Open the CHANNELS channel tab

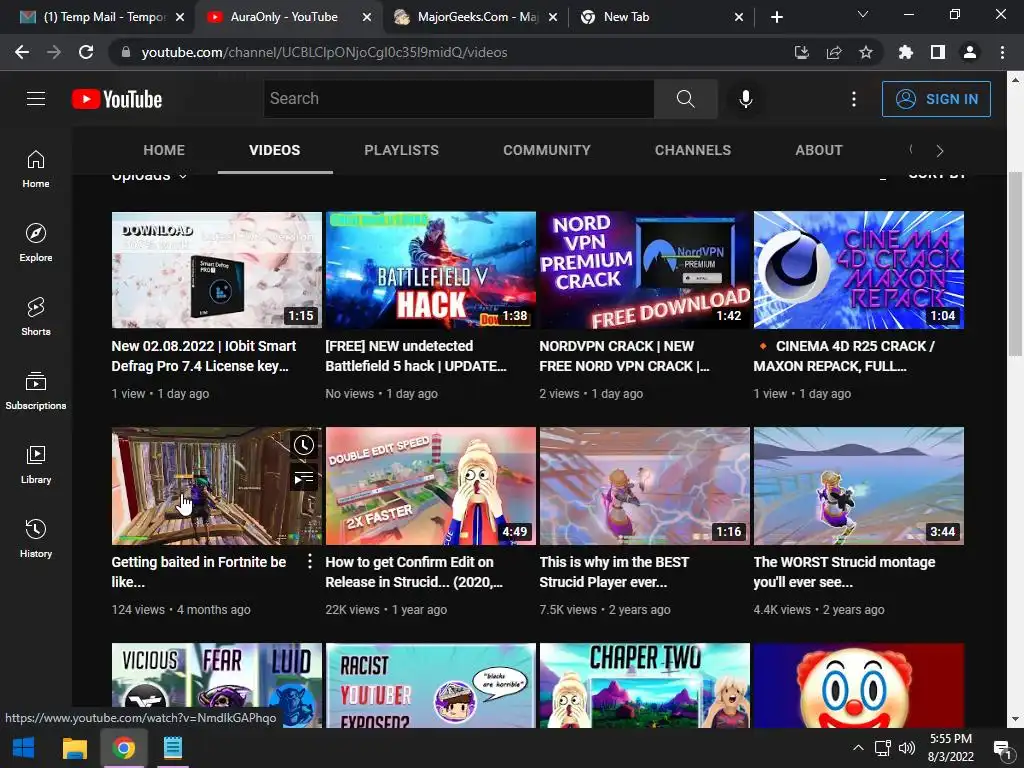tap(693, 150)
